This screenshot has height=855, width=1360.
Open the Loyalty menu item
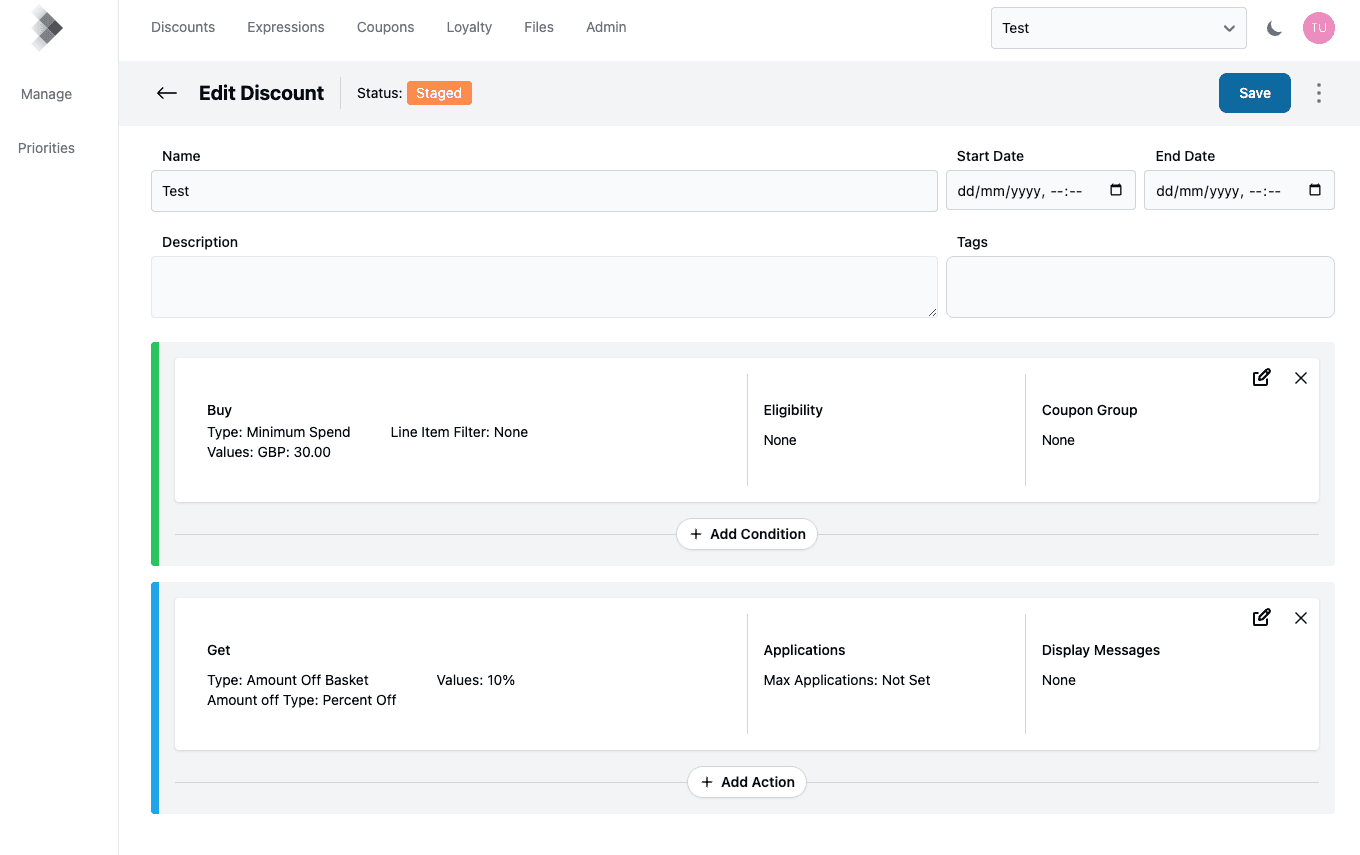point(469,27)
